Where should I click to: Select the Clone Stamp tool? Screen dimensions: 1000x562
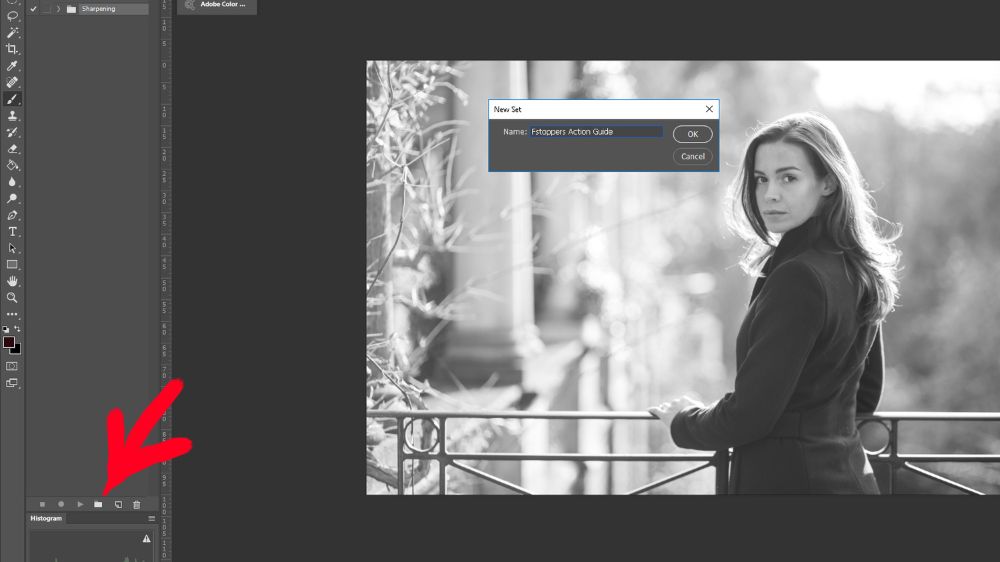coord(12,115)
